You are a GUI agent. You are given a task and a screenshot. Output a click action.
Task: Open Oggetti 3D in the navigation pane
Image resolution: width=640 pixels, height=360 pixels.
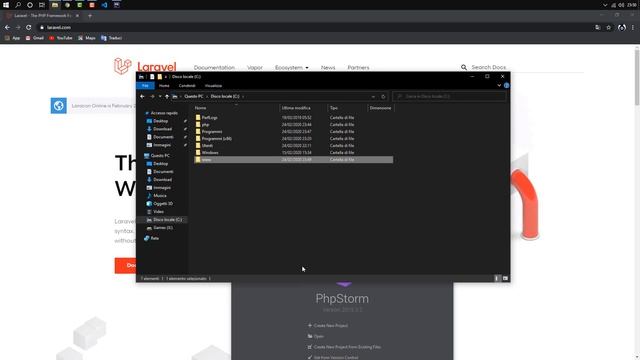[x=163, y=203]
